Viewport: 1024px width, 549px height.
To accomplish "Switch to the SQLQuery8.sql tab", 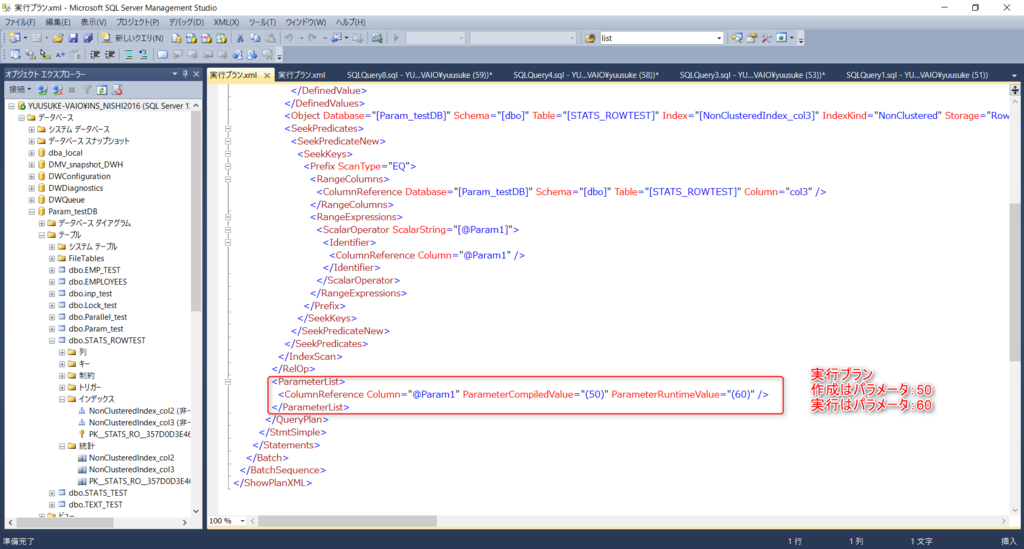I will click(x=419, y=75).
